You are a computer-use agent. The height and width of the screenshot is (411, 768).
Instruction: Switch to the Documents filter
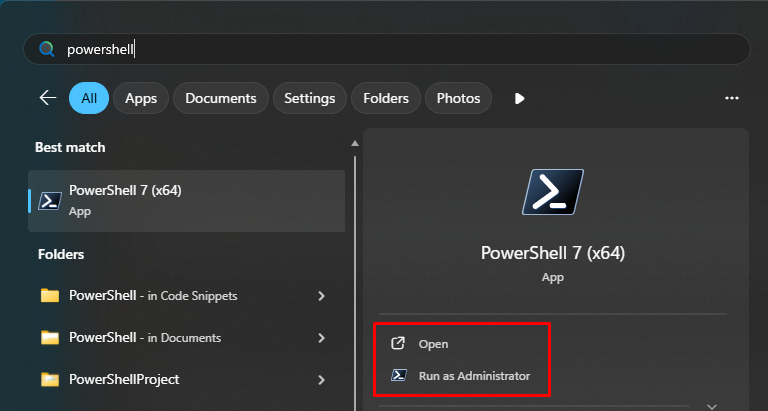pyautogui.click(x=221, y=98)
